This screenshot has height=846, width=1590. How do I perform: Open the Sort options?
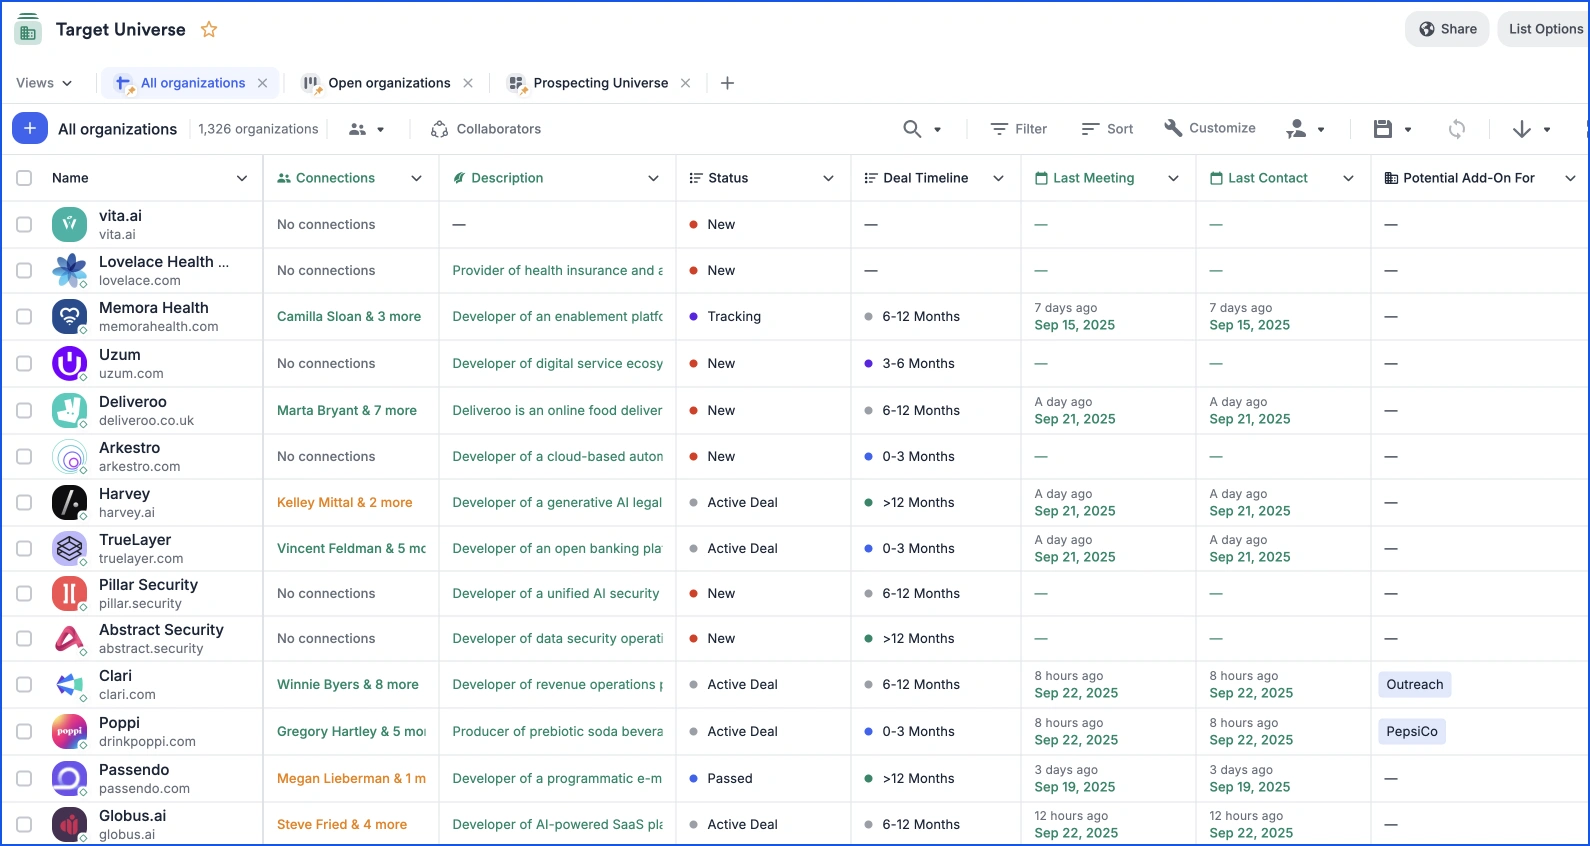pos(1107,129)
